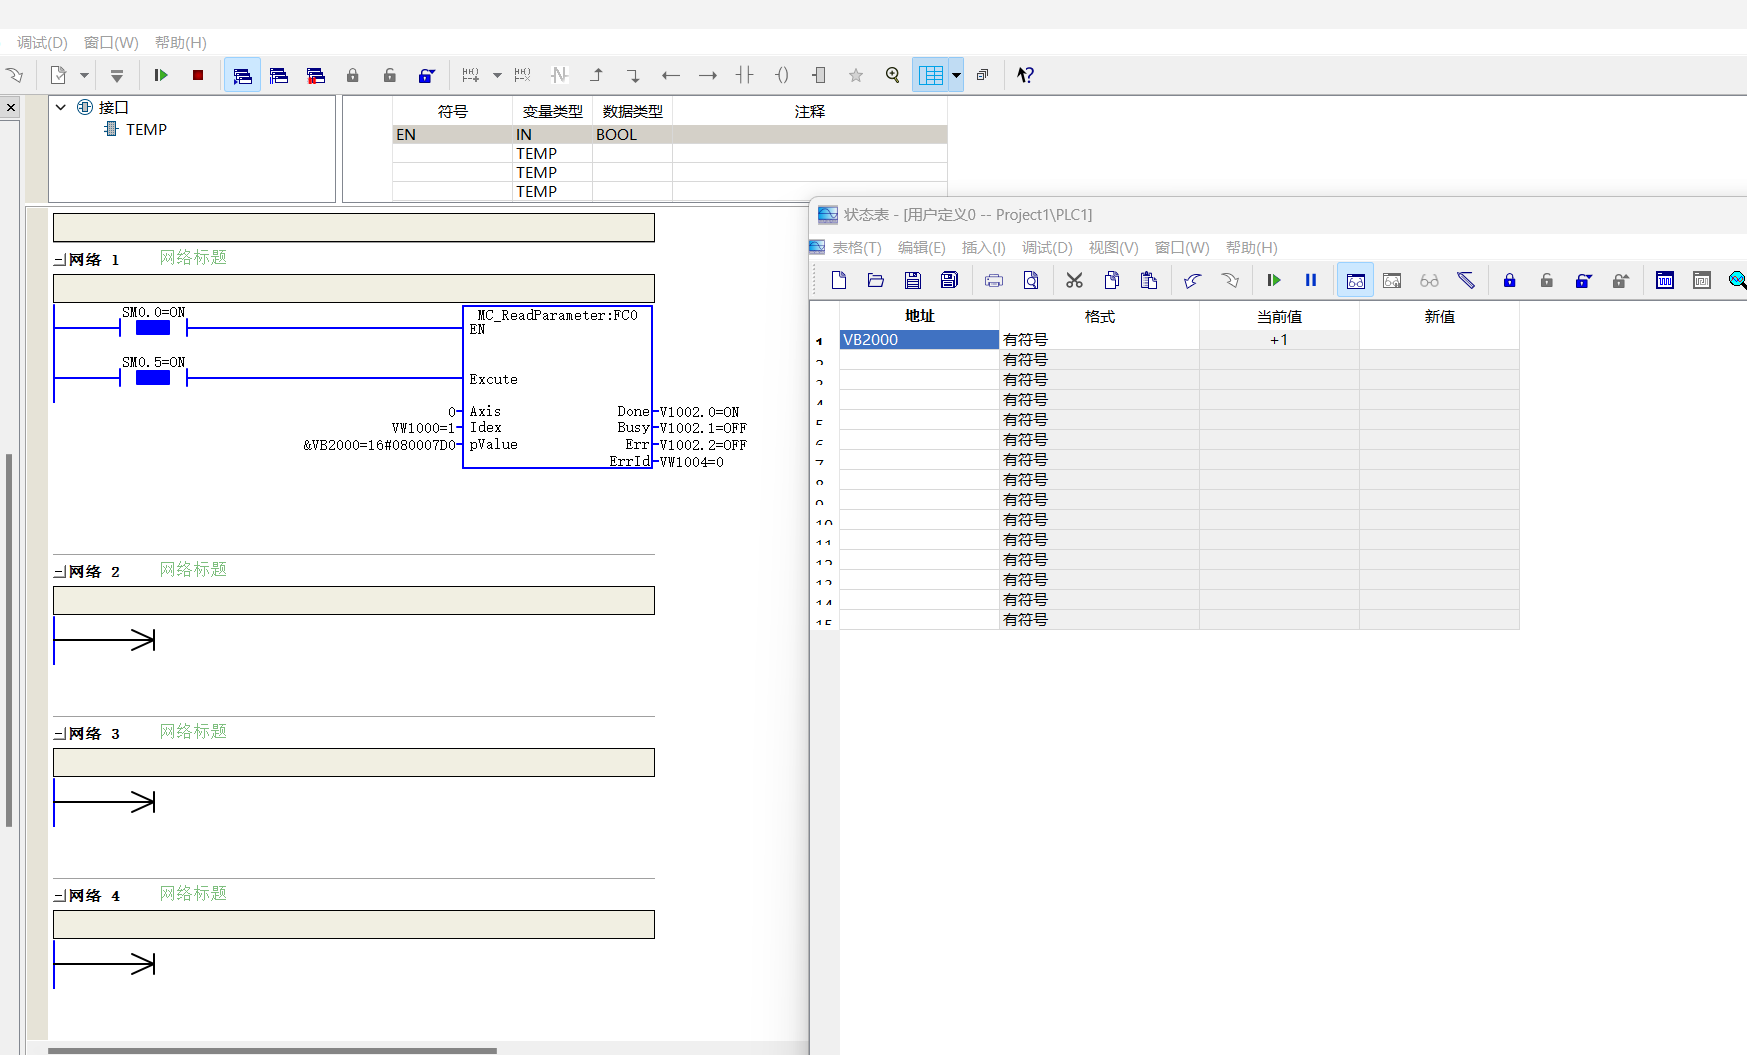Click the write-values pencil icon

1466,280
